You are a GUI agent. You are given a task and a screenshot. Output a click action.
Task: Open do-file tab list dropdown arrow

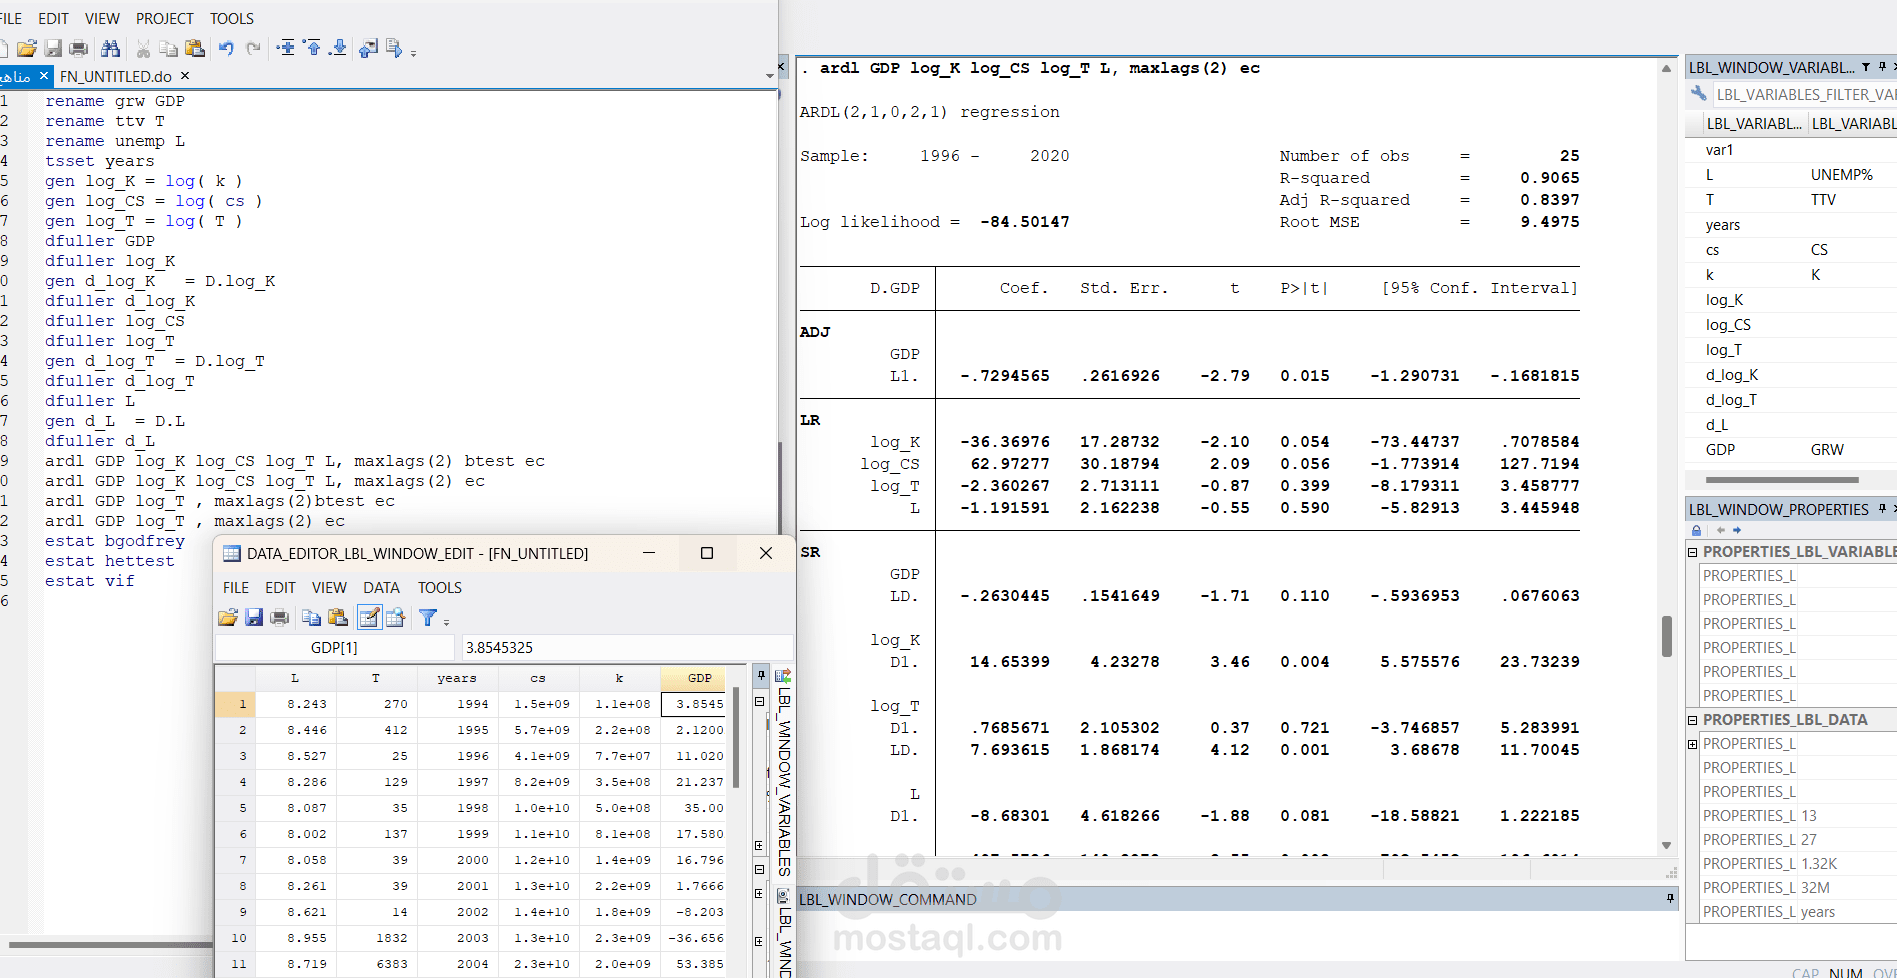click(x=769, y=76)
